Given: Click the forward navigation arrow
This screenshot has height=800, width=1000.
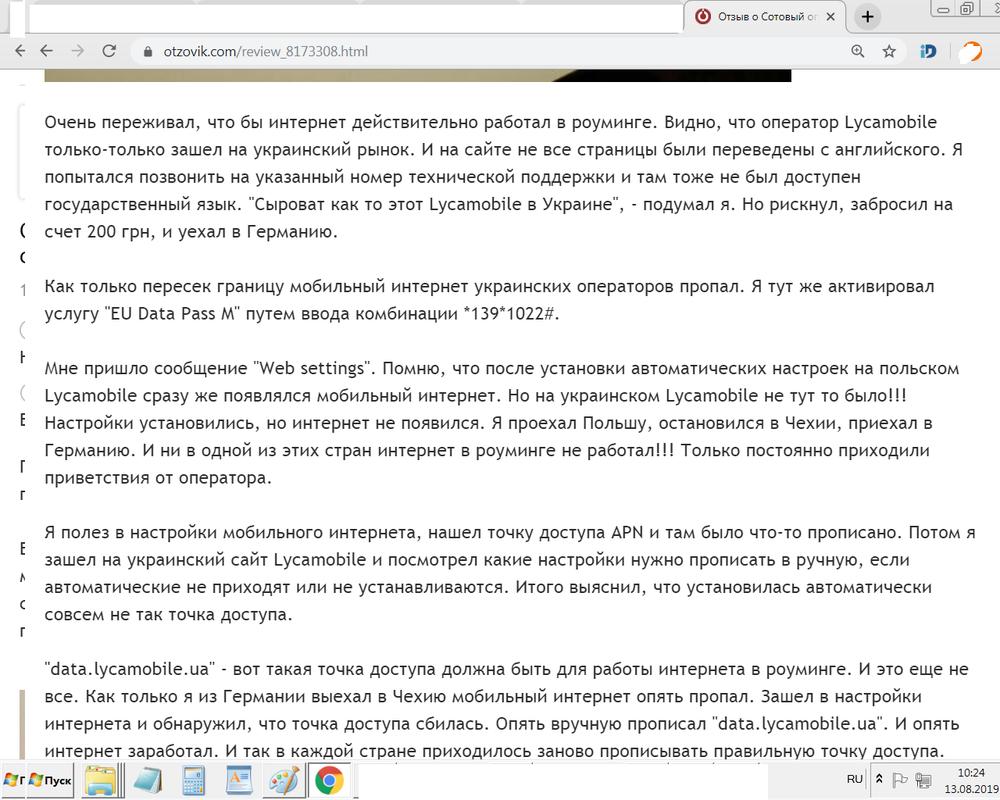Looking at the screenshot, I should coord(78,51).
